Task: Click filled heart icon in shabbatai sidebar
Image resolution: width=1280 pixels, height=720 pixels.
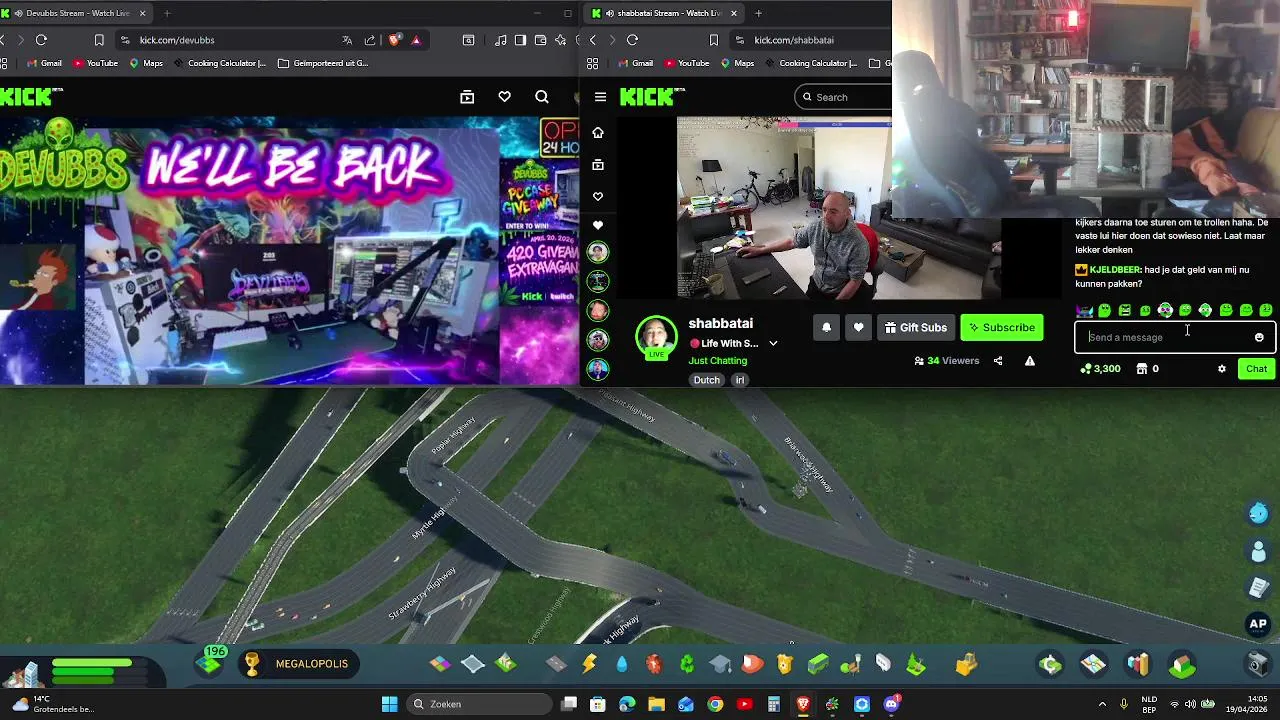Action: 598,225
